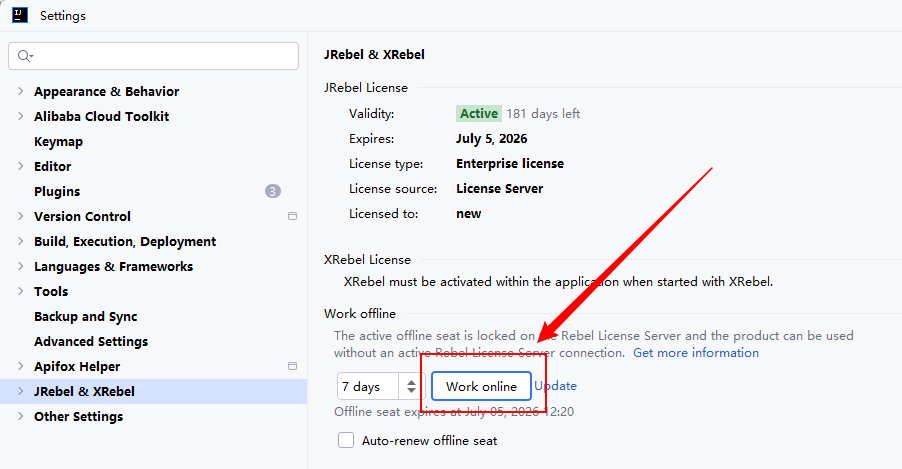Expand the Editor settings tree node

click(20, 166)
